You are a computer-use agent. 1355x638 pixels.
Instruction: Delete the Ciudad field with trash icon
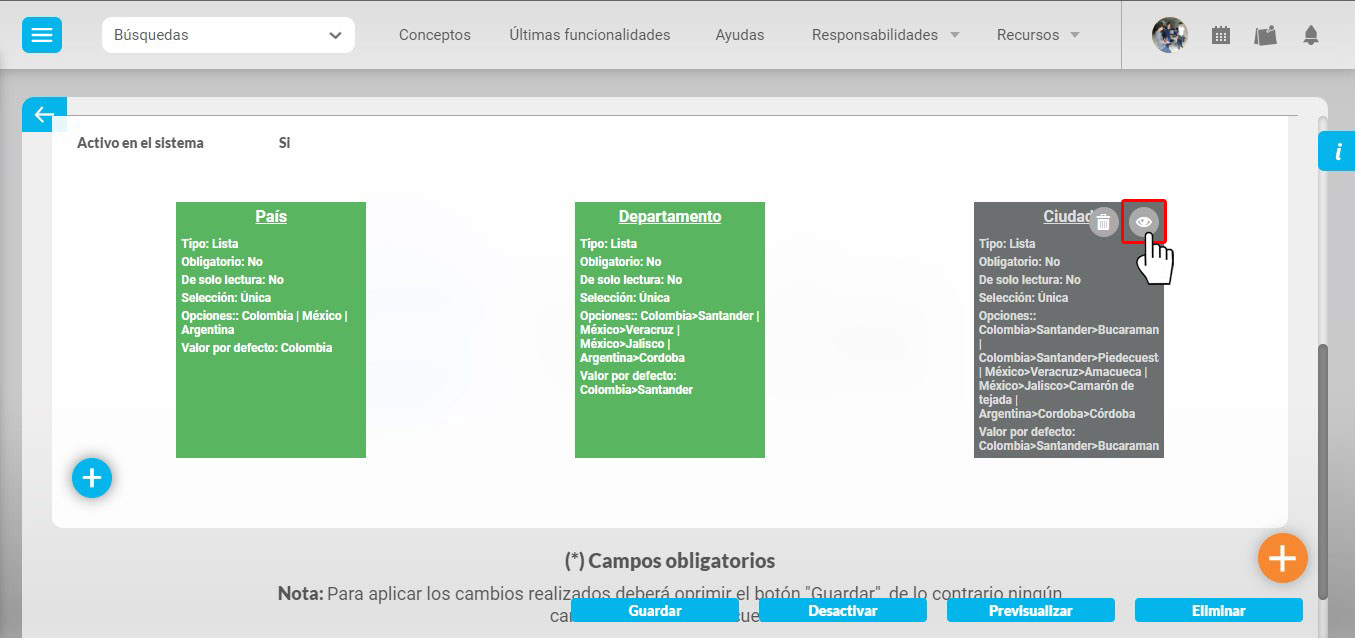[x=1103, y=222]
